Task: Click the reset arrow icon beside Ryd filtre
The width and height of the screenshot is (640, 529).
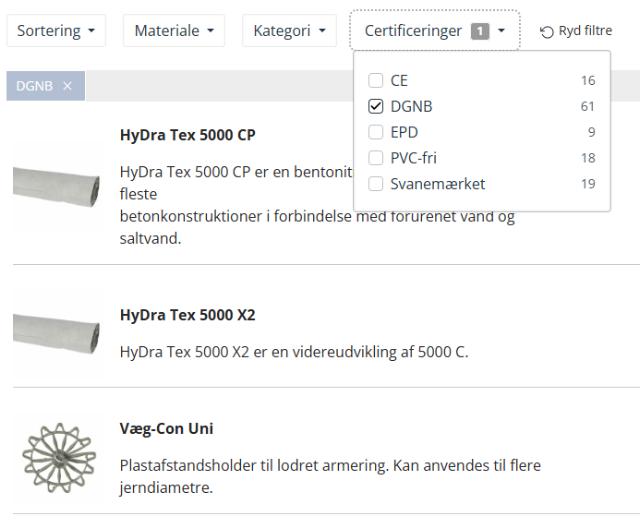Action: (x=546, y=31)
